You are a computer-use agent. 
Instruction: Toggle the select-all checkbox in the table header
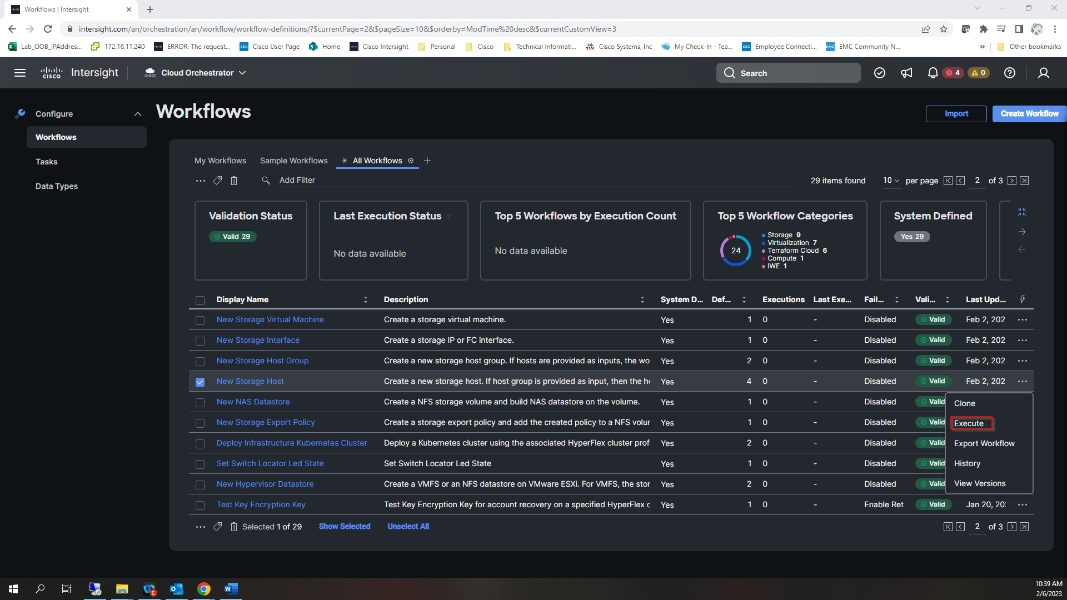[200, 300]
